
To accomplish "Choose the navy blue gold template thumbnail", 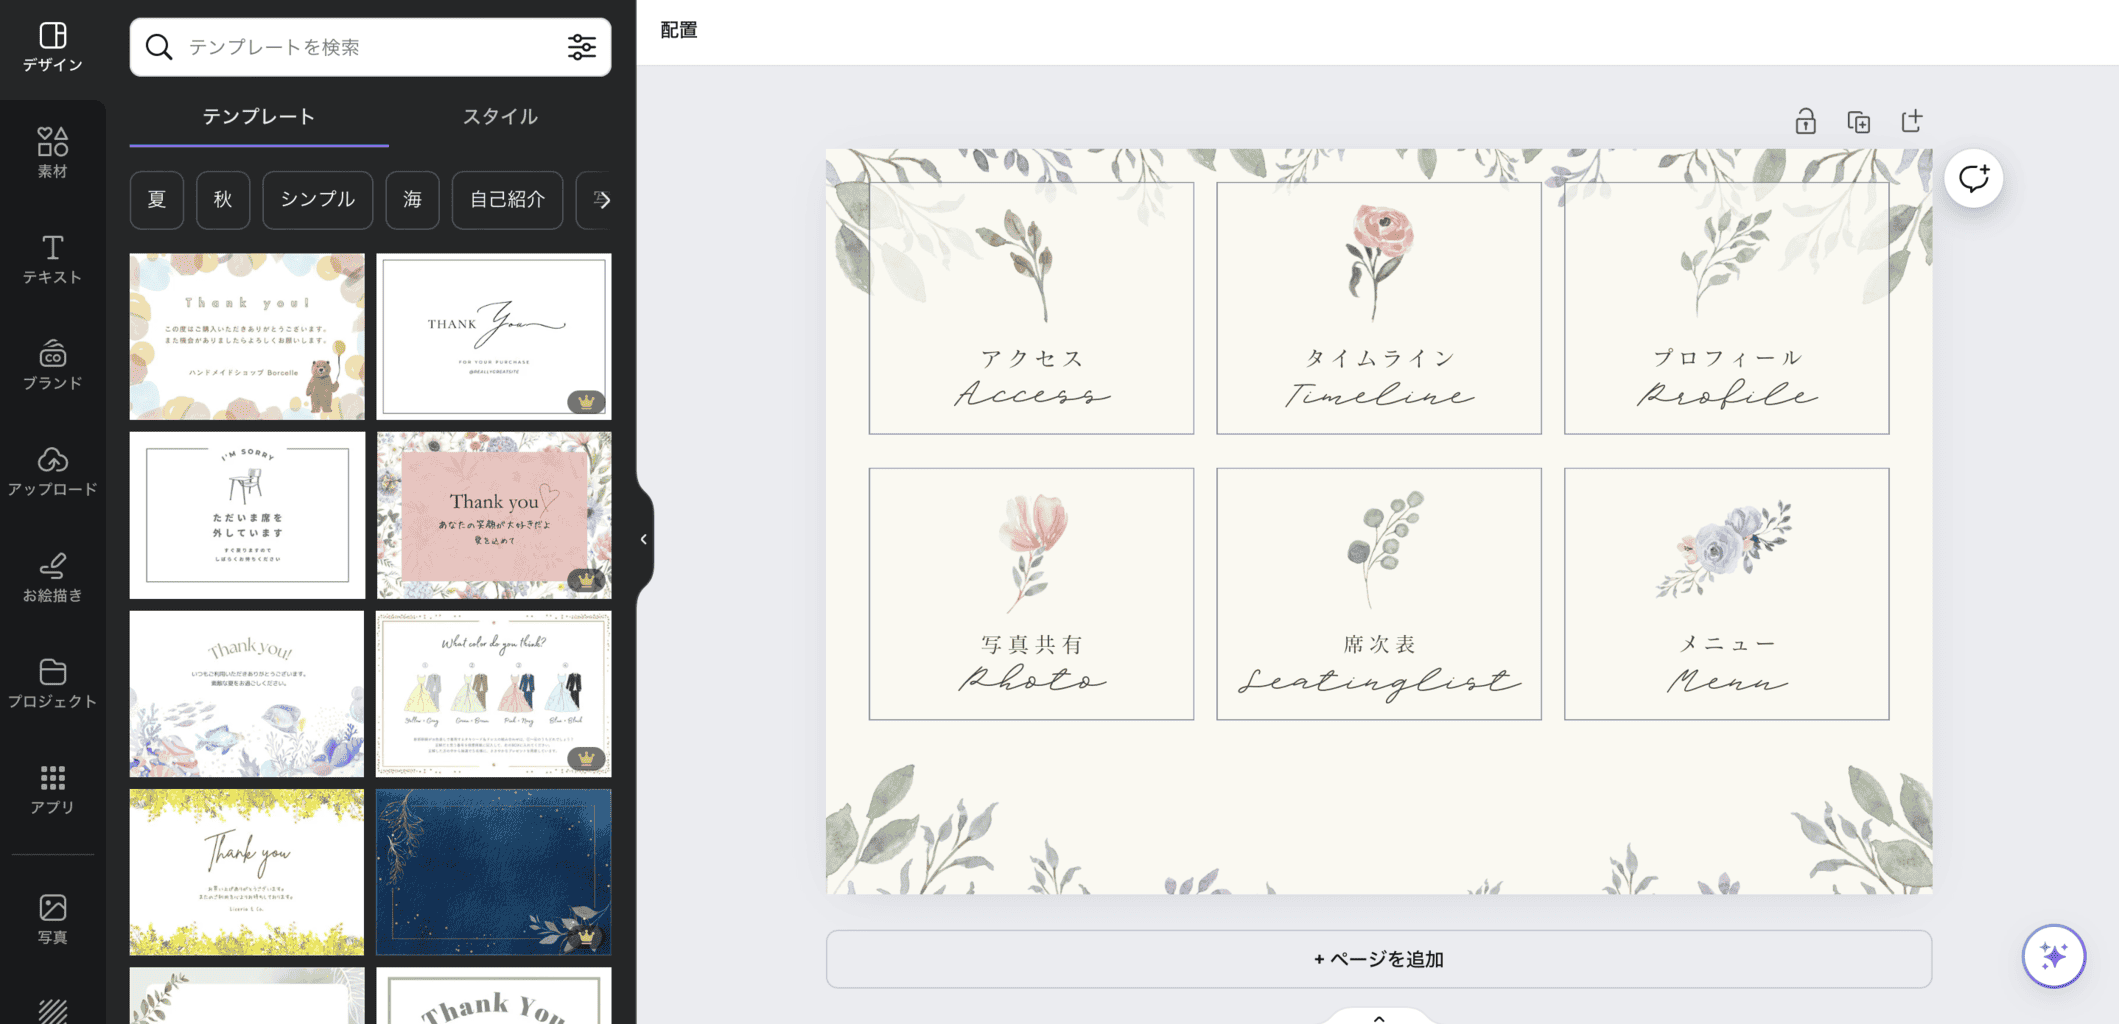I will (x=493, y=871).
